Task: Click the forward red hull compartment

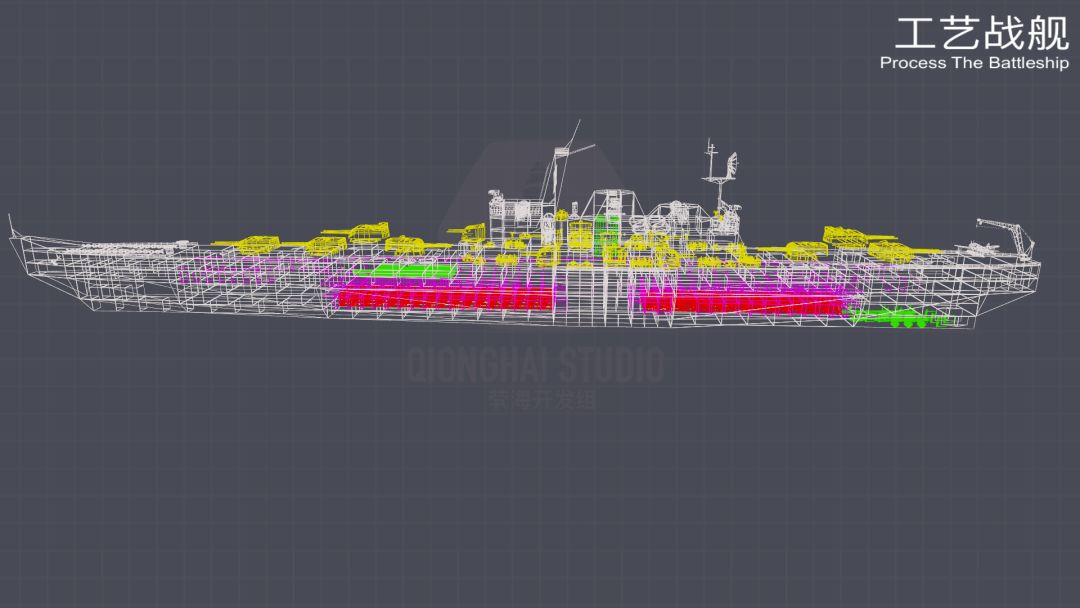Action: [x=446, y=298]
